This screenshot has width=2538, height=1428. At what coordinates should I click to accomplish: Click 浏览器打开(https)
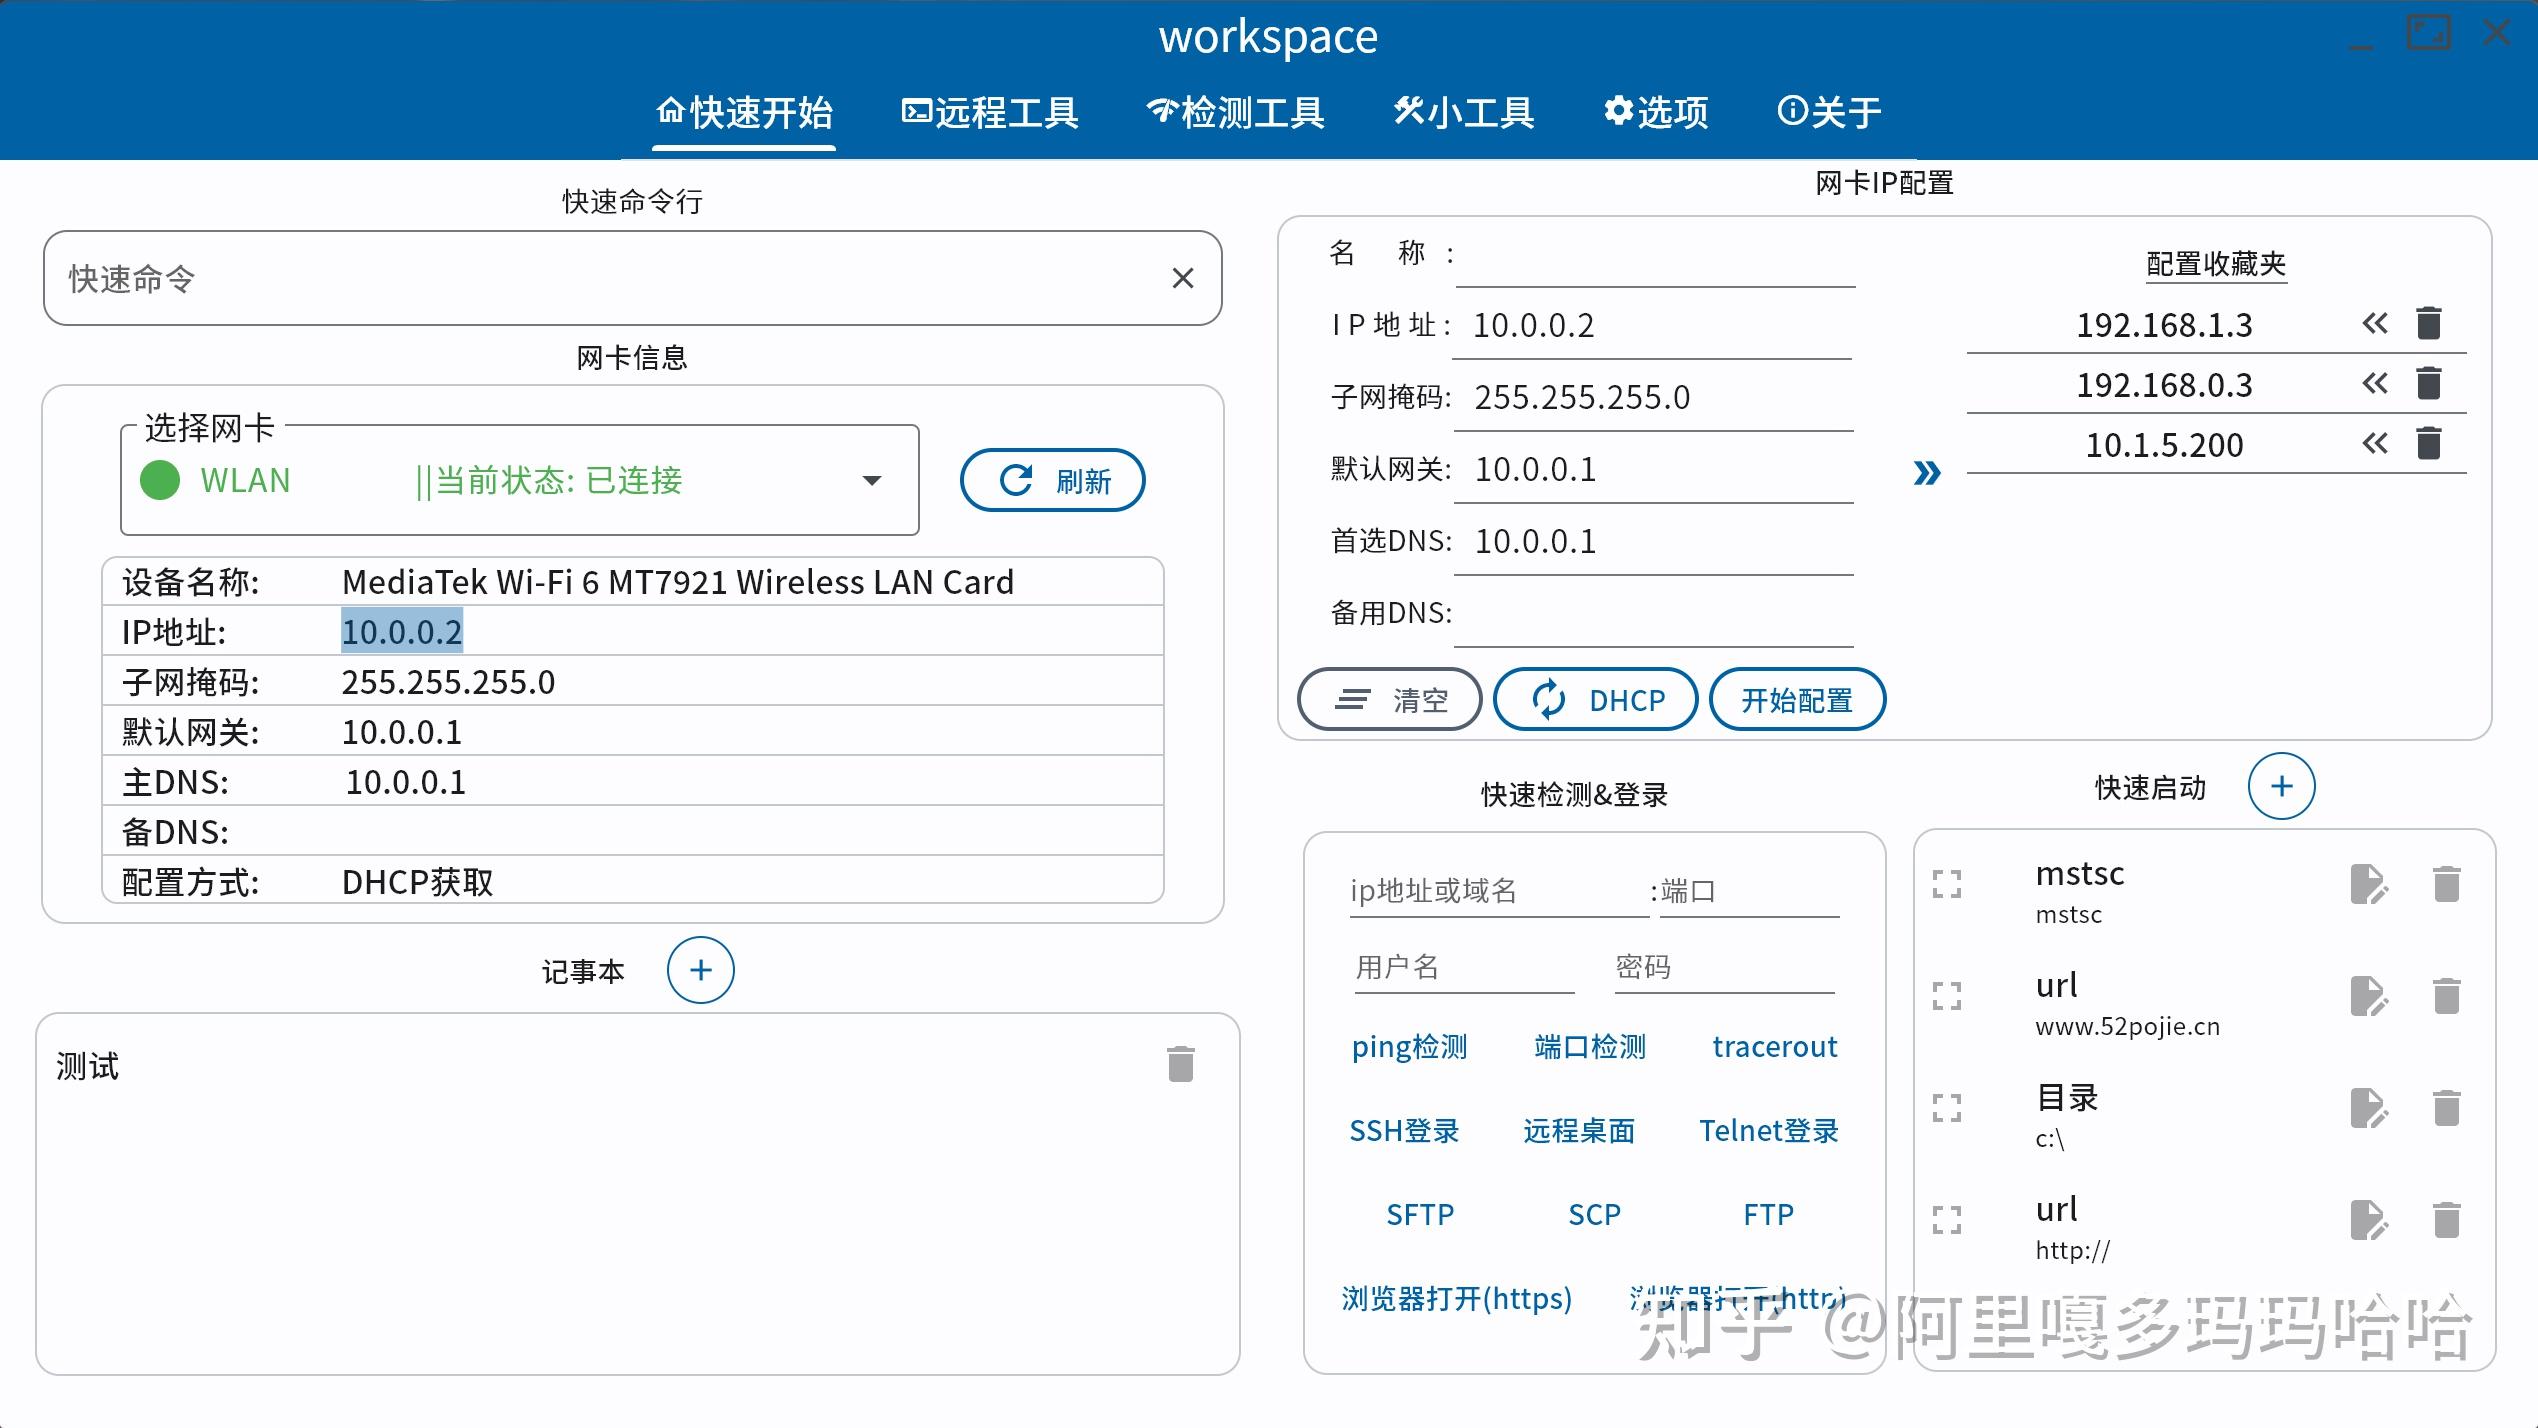coord(1456,1299)
